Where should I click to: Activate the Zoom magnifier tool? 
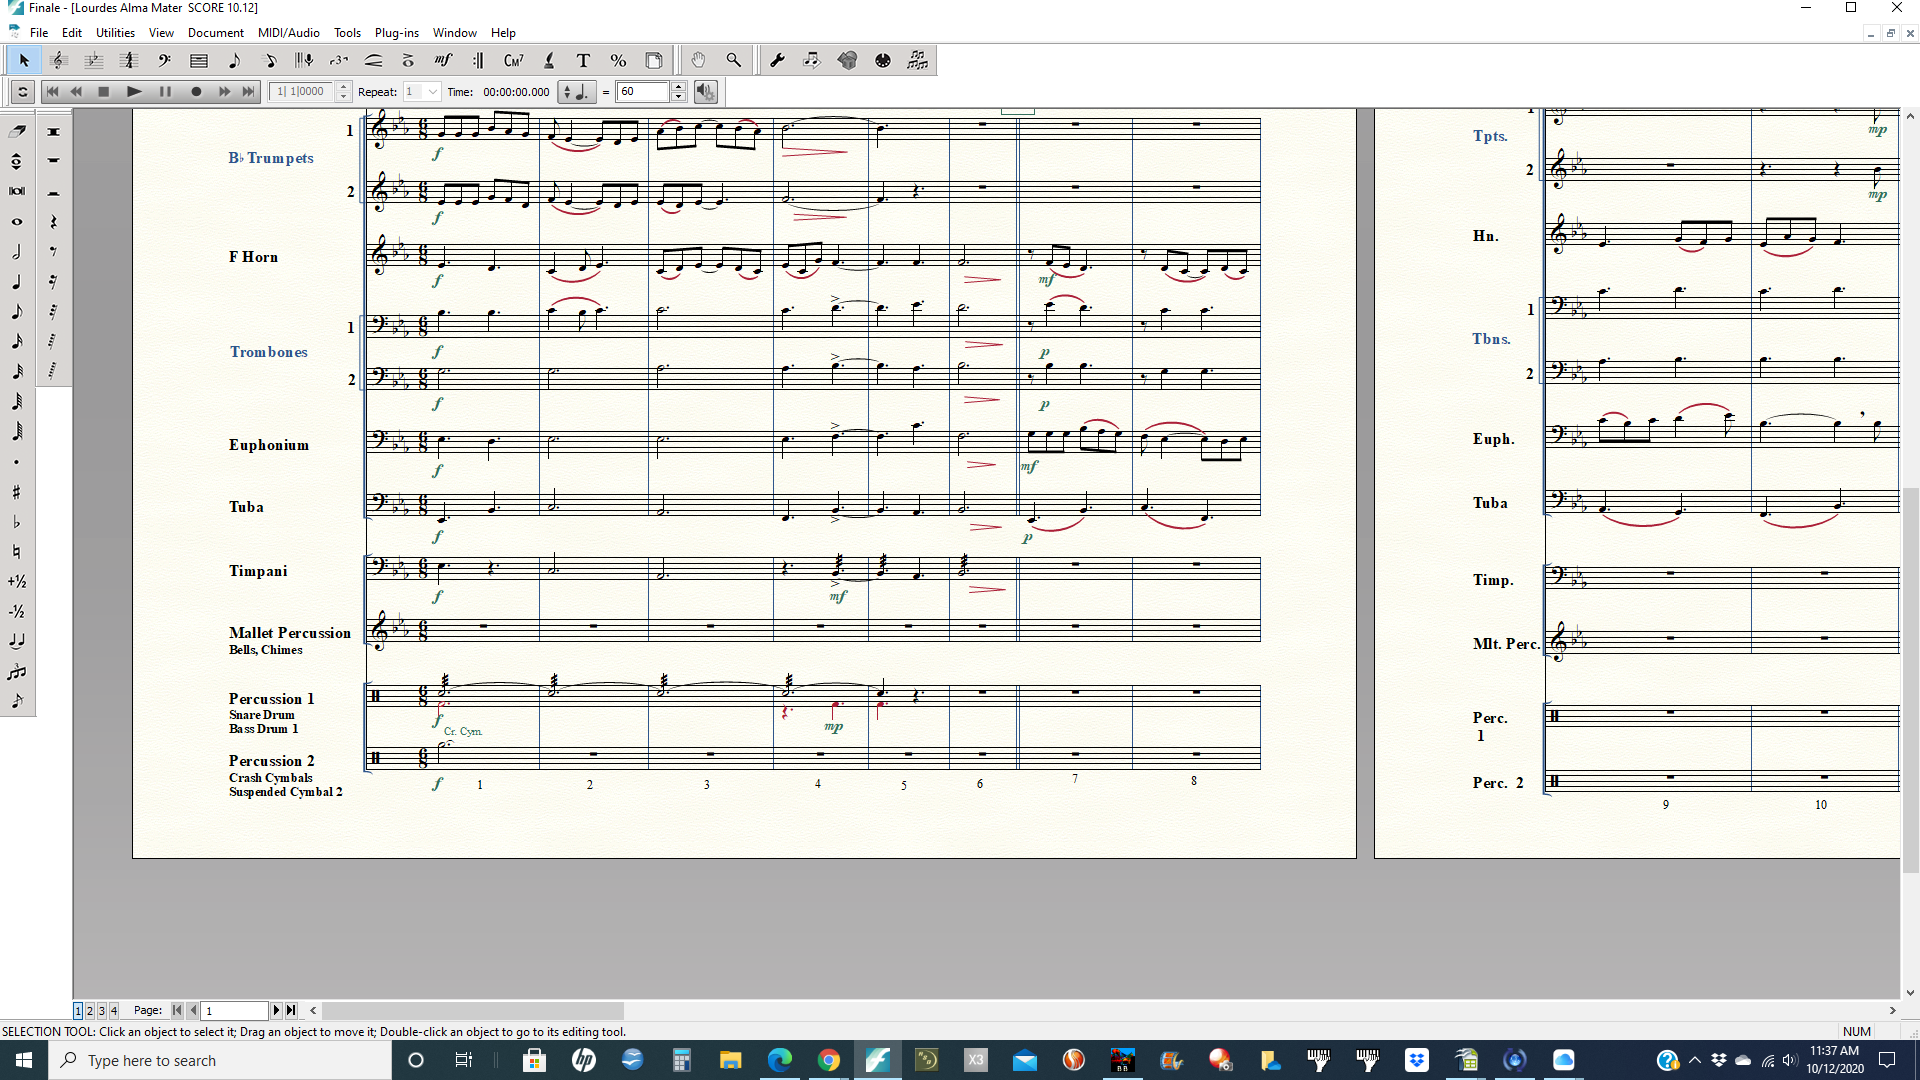733,61
